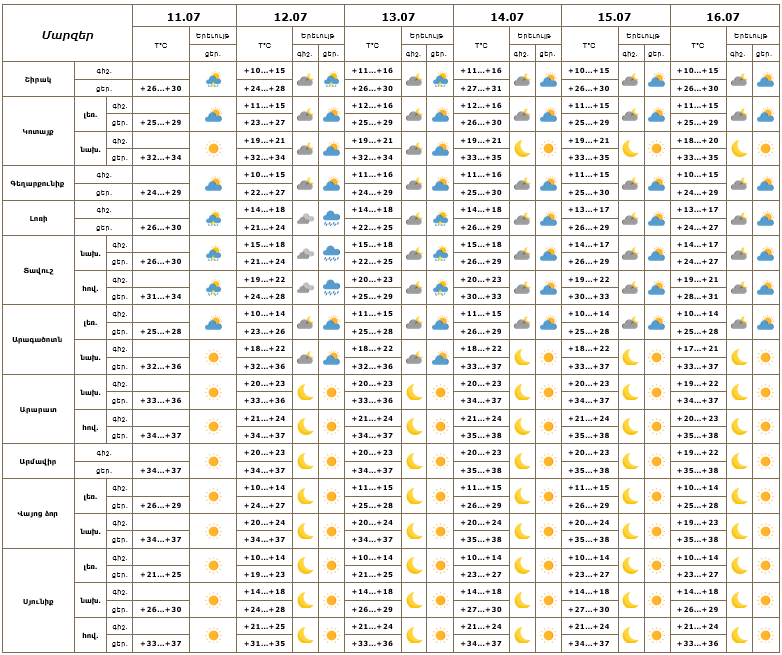Click the Լոռի night cloudy icon for 12.07
Image resolution: width=782 pixels, height=655 pixels.
305,218
